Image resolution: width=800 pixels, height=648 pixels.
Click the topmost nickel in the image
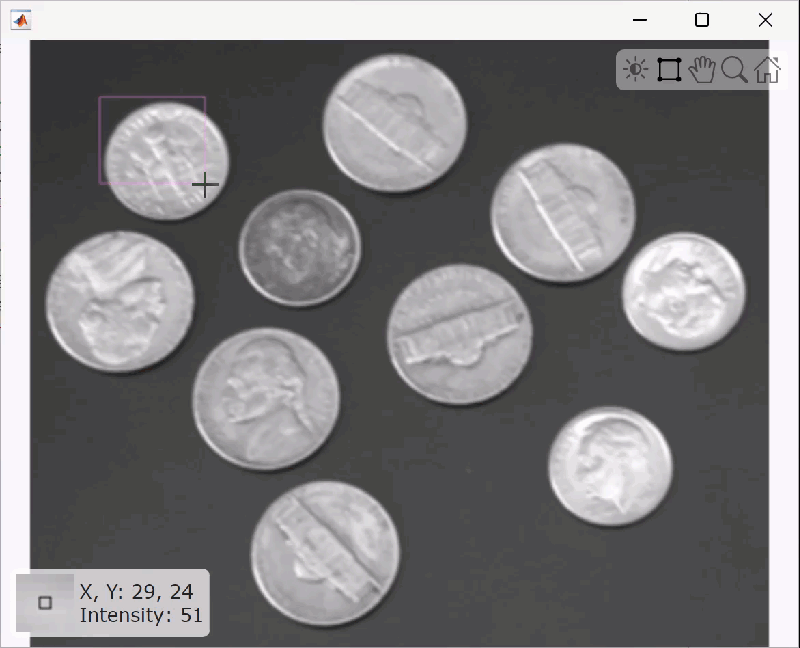[394, 123]
